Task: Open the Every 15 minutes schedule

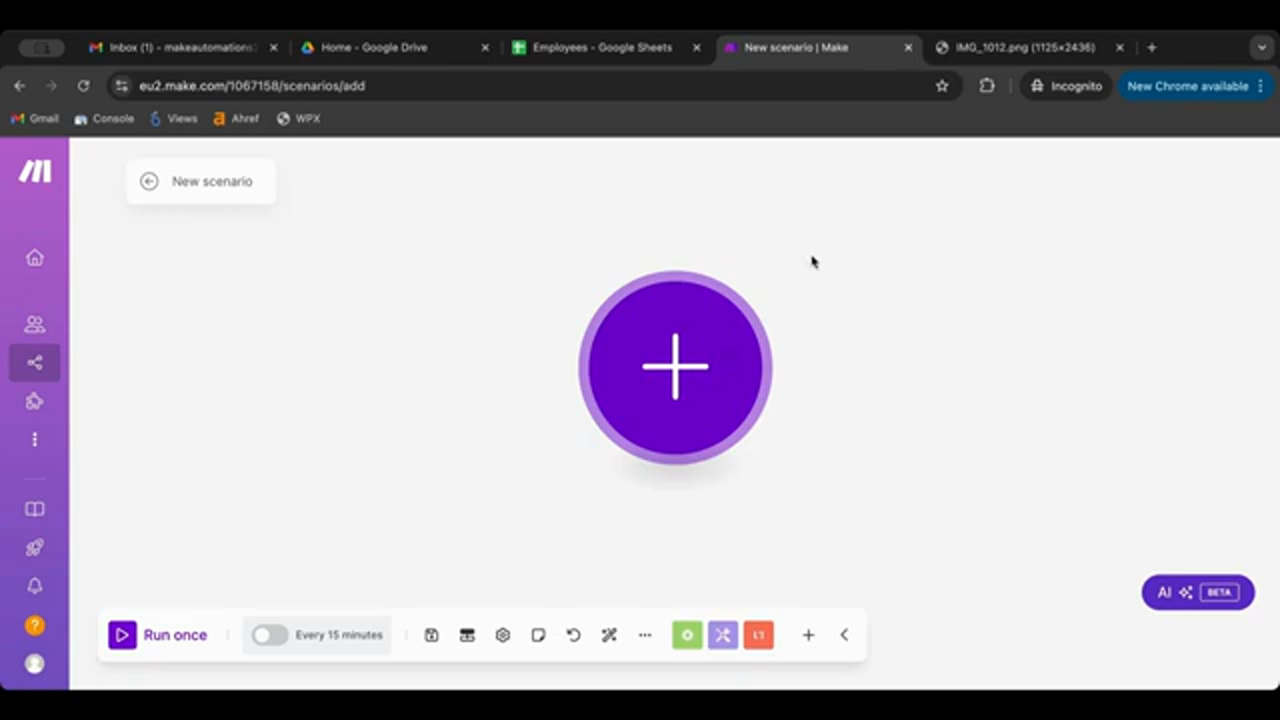Action: tap(339, 635)
